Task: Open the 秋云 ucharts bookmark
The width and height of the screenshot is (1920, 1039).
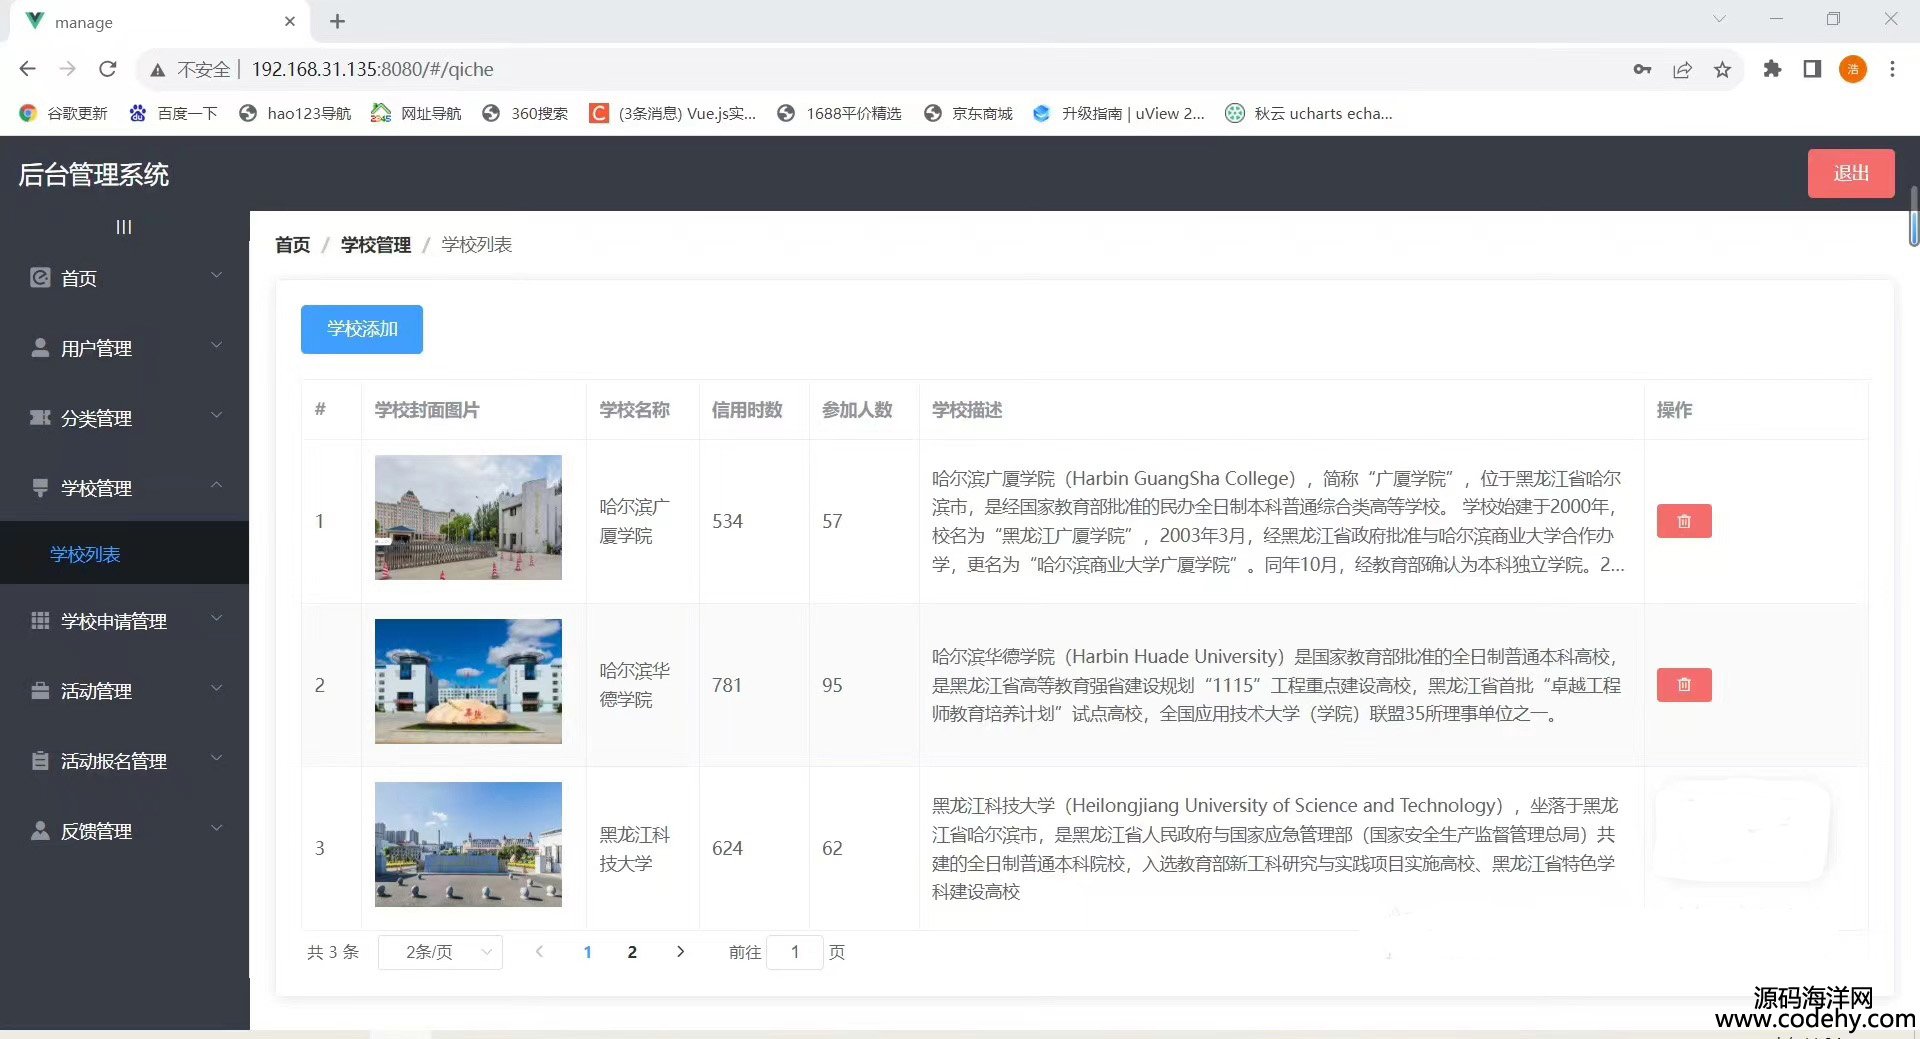Action: click(x=1309, y=113)
